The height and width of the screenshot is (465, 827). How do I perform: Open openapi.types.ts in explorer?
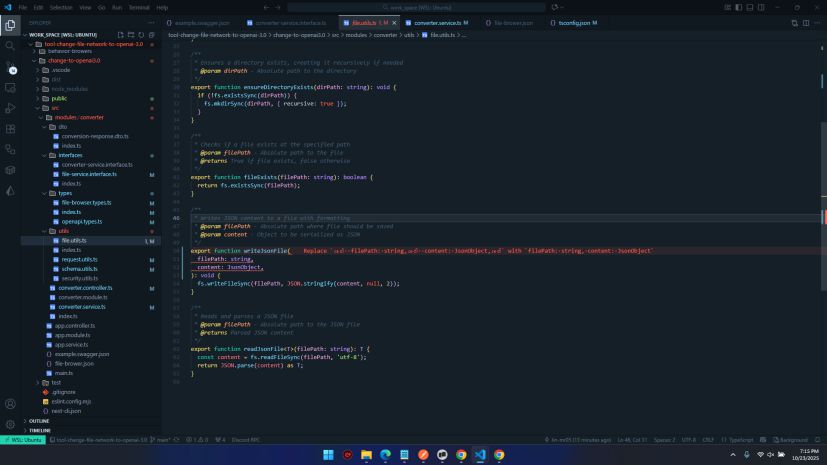pyautogui.click(x=82, y=222)
